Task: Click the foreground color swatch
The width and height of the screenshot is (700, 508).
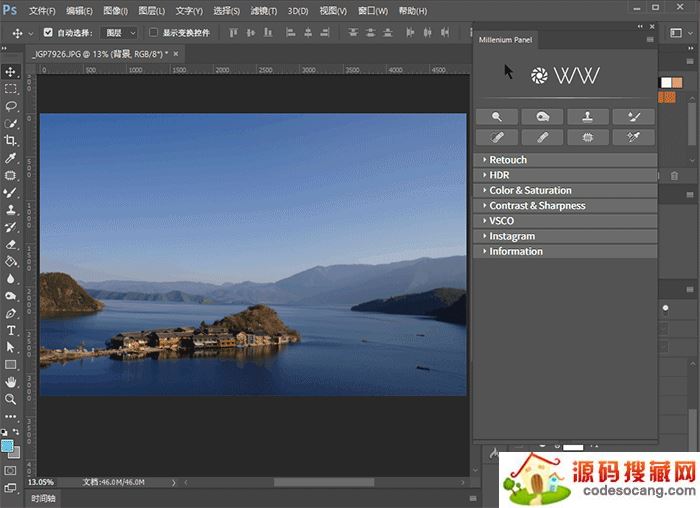Action: pos(8,445)
